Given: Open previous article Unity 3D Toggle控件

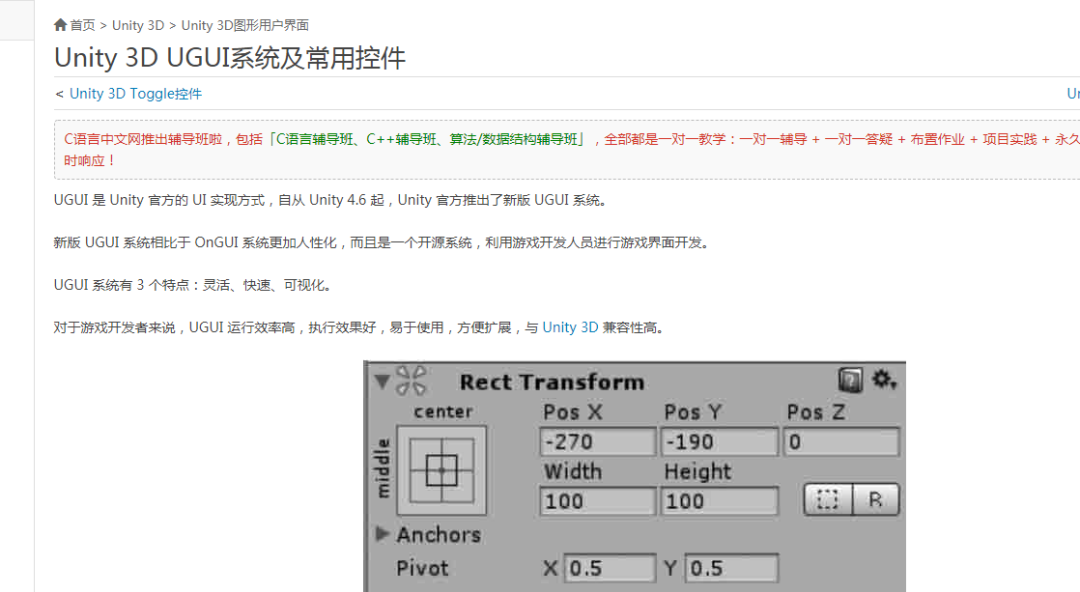Looking at the screenshot, I should 135,94.
